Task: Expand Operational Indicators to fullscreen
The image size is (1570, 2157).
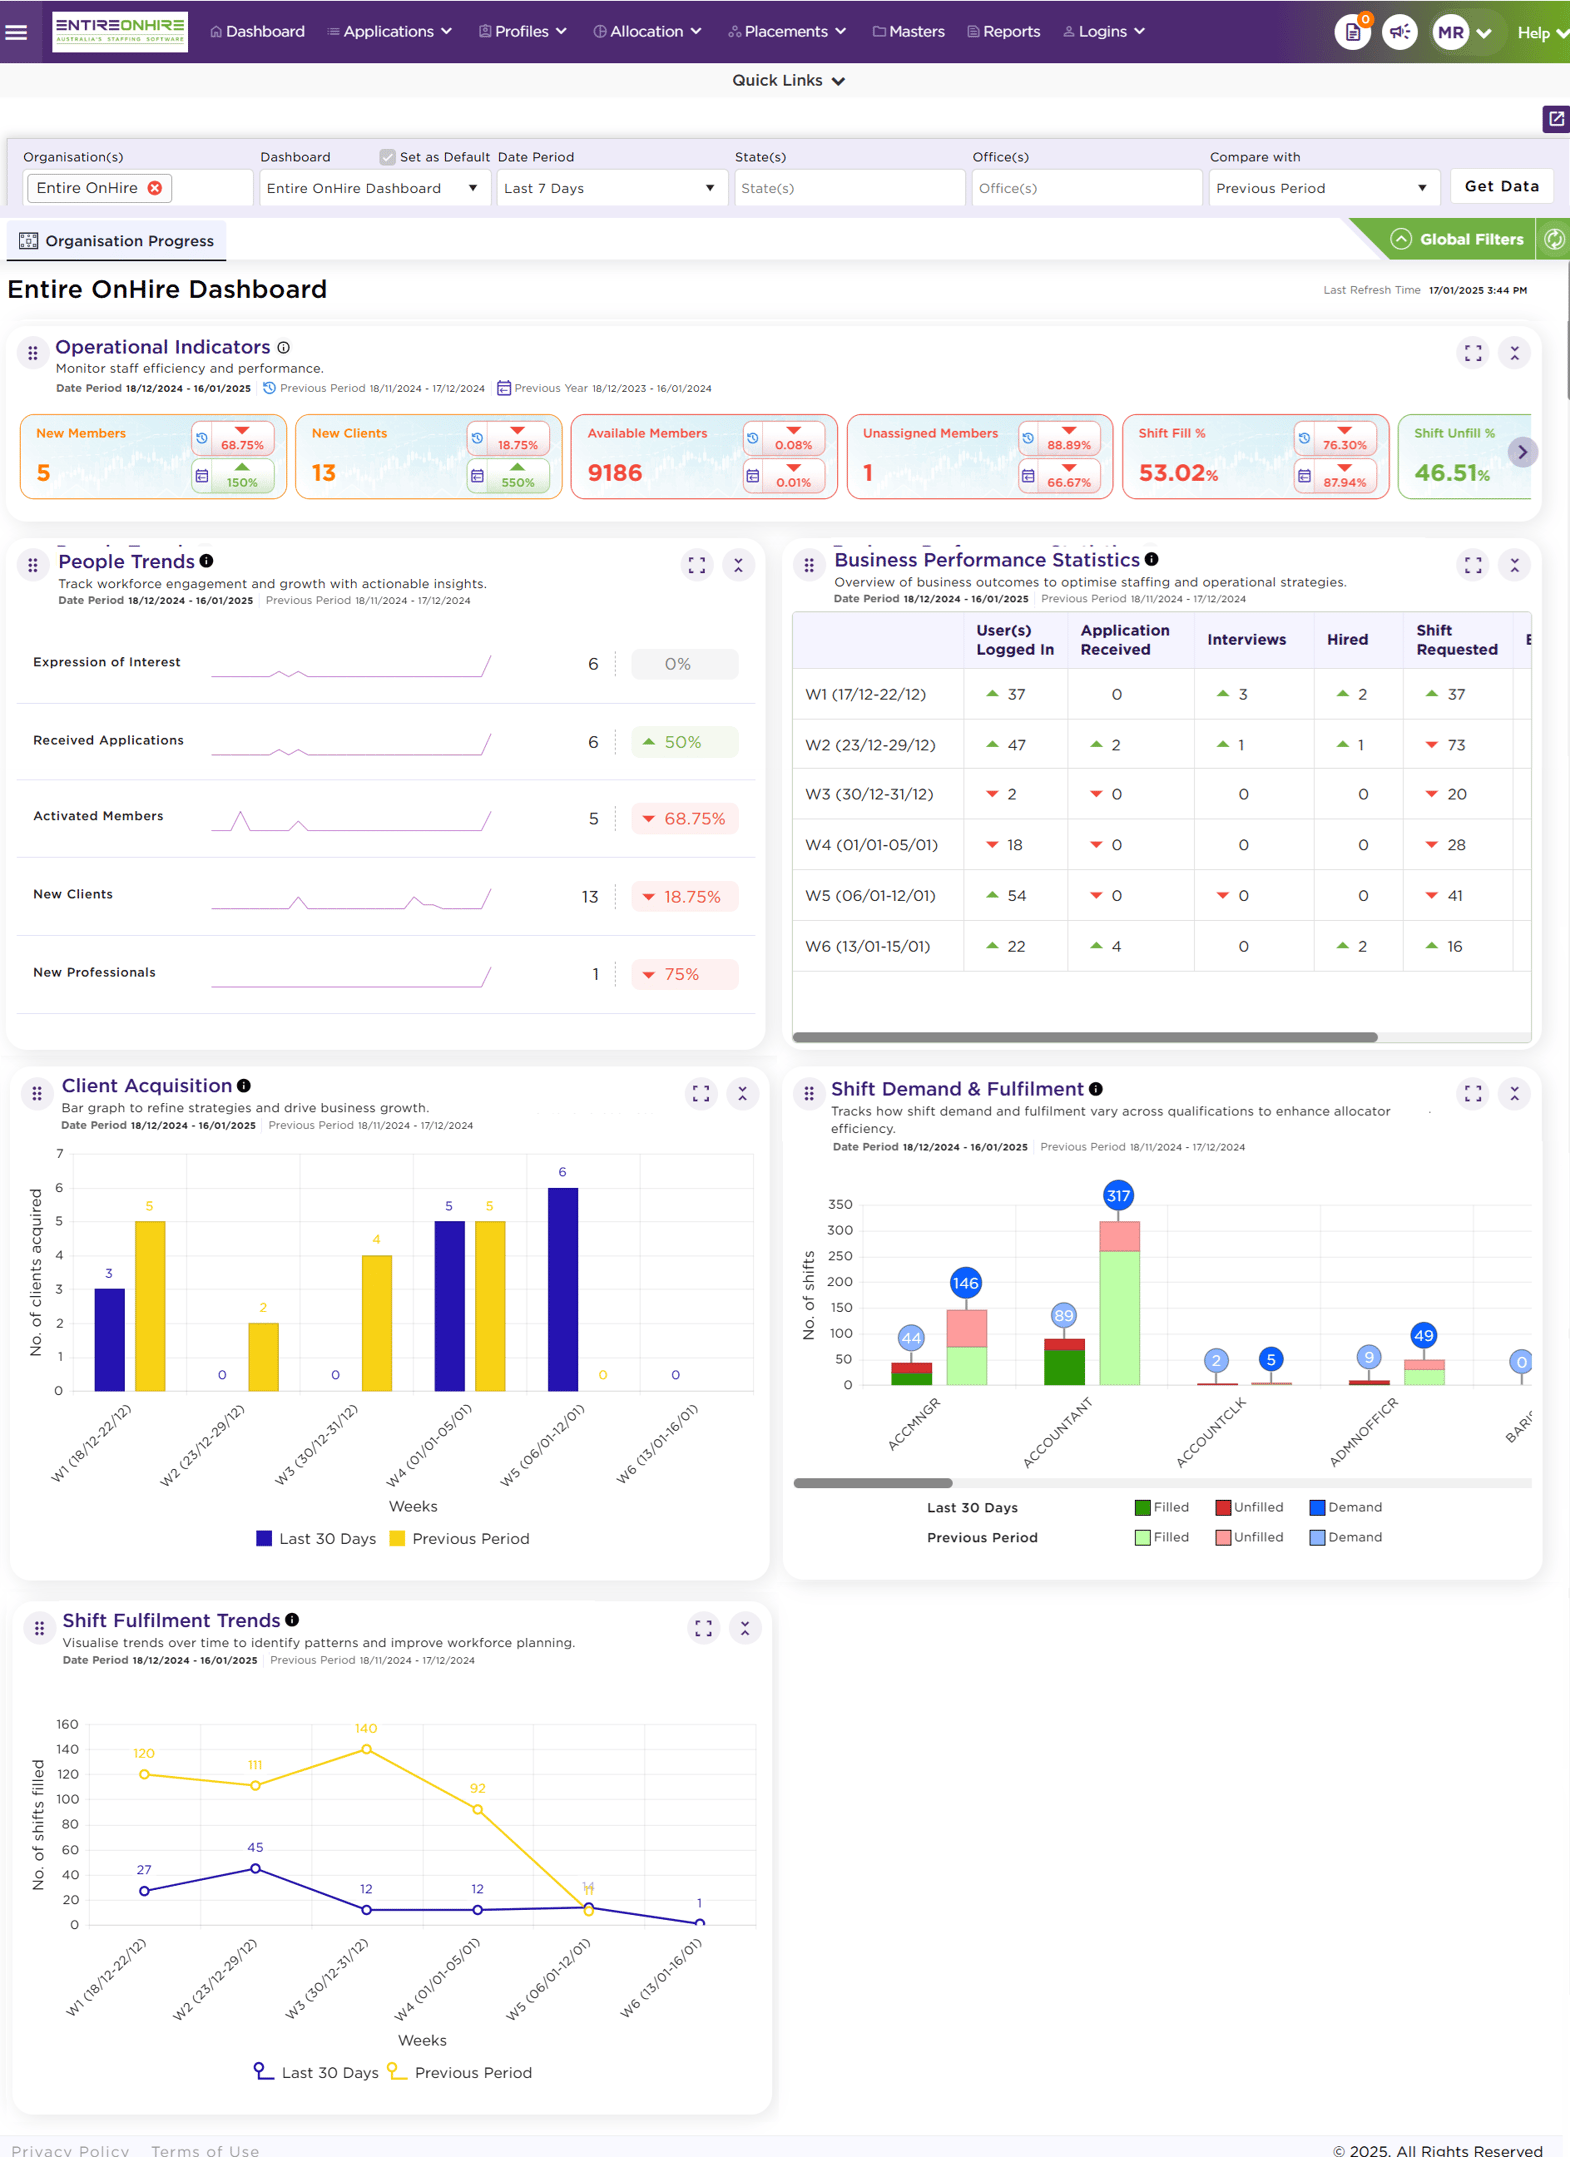Action: point(1473,353)
